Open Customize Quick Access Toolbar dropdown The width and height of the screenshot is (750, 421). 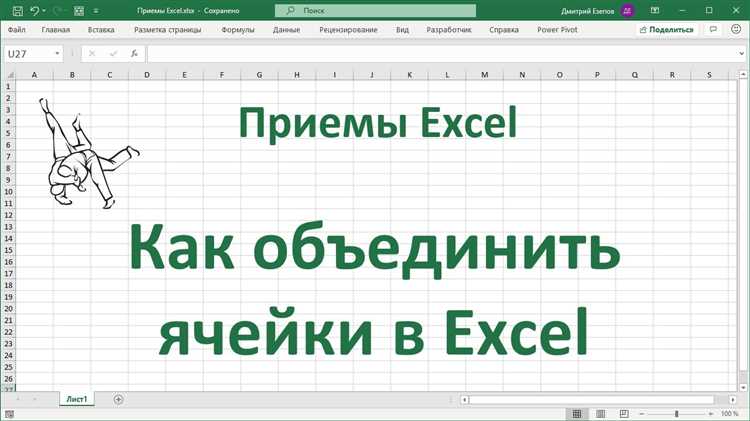point(96,11)
